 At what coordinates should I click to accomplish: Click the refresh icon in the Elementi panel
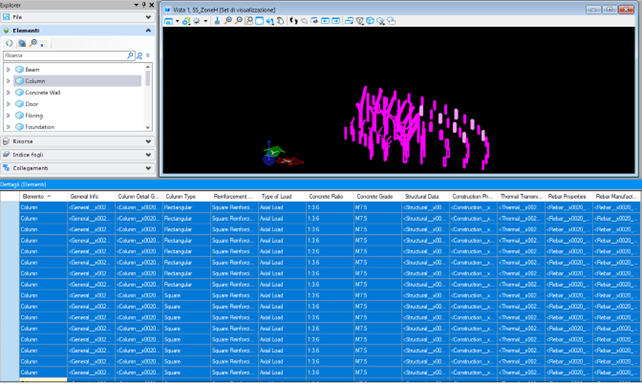pos(9,43)
